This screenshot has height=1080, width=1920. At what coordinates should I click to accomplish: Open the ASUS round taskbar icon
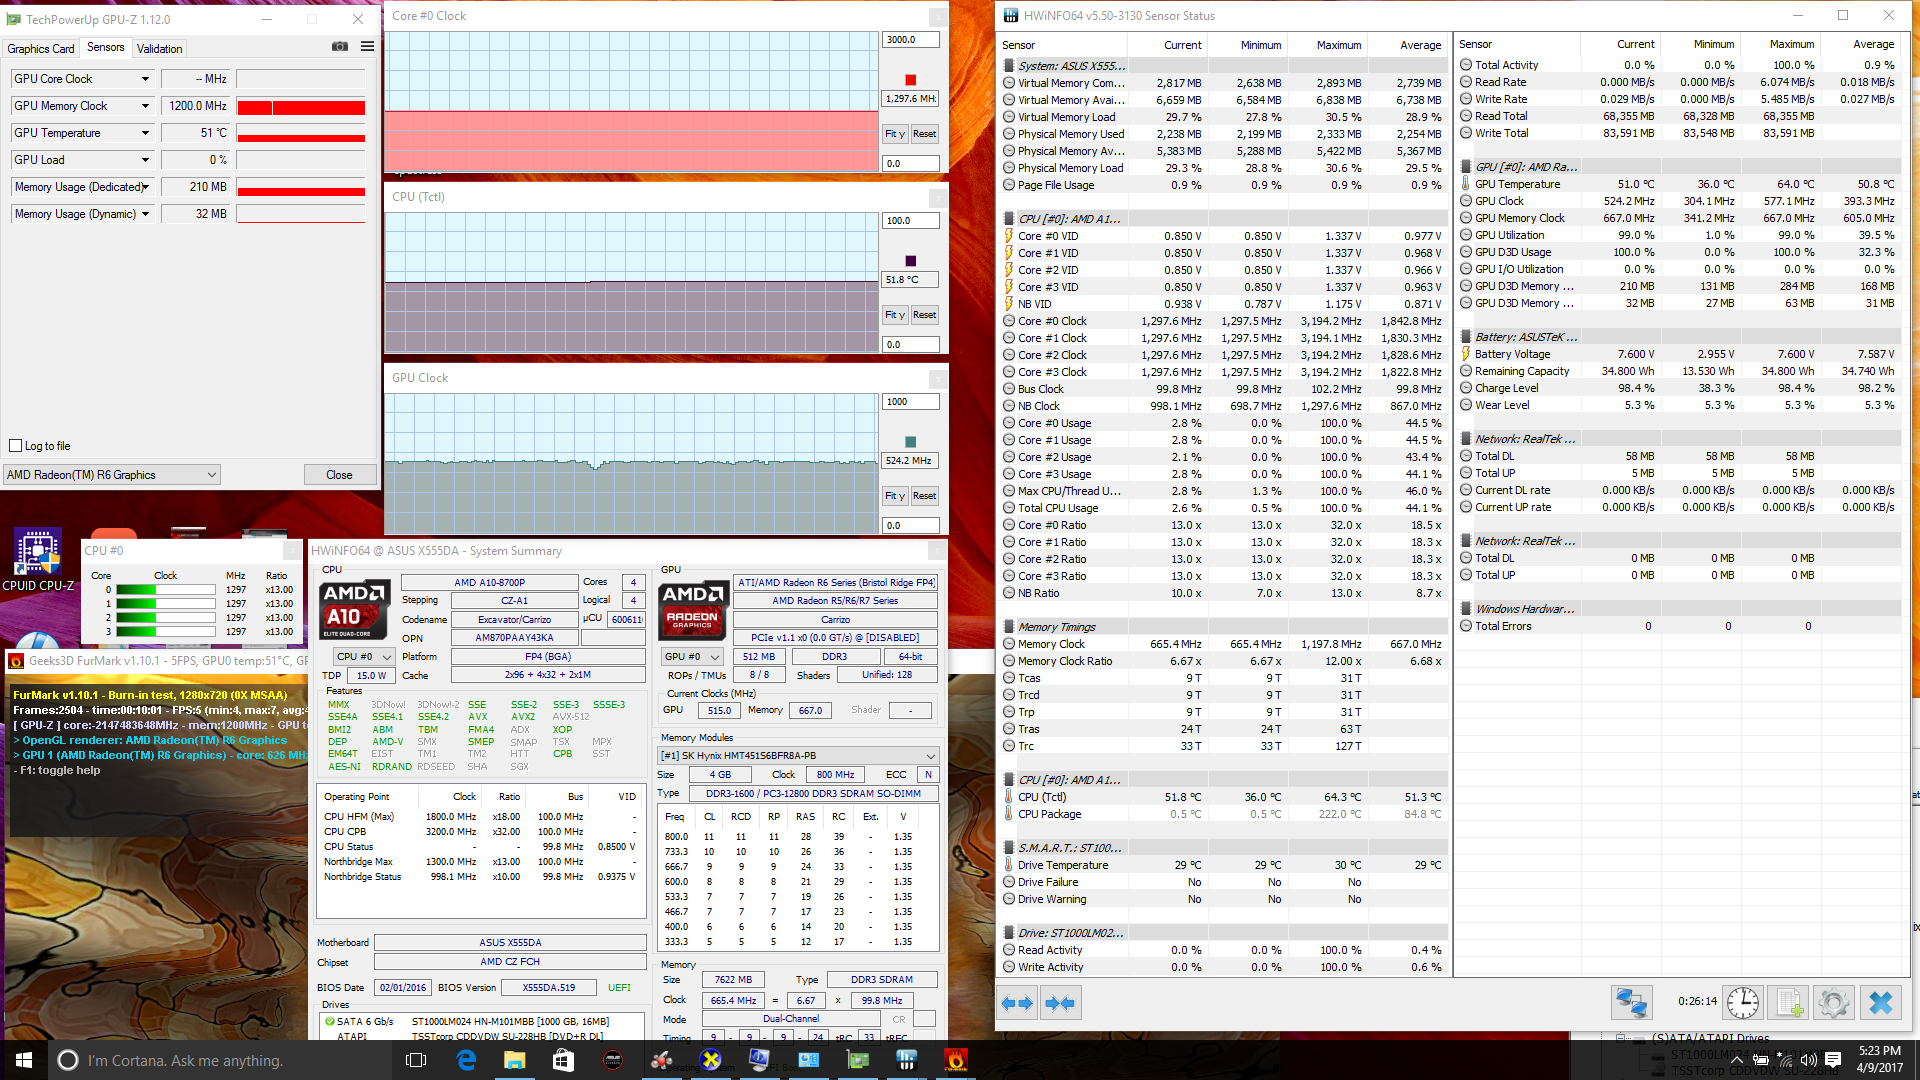pyautogui.click(x=613, y=1060)
